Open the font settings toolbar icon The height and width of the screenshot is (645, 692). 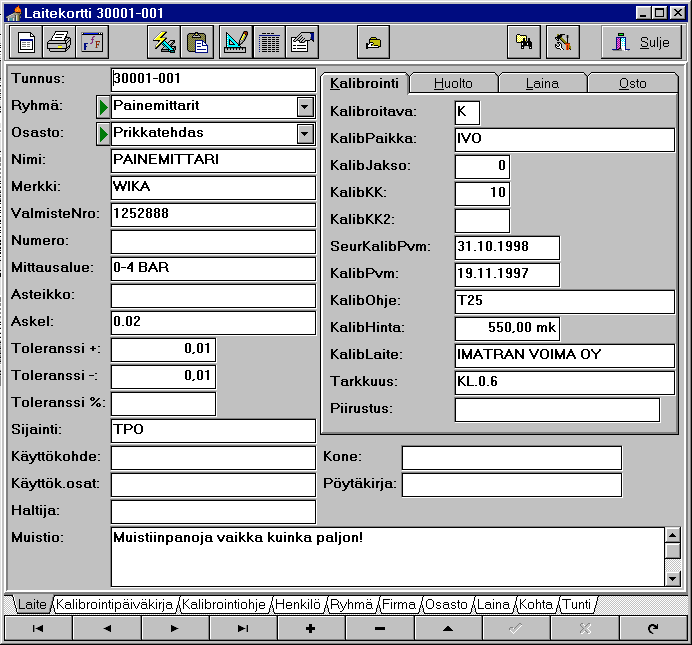[92, 42]
